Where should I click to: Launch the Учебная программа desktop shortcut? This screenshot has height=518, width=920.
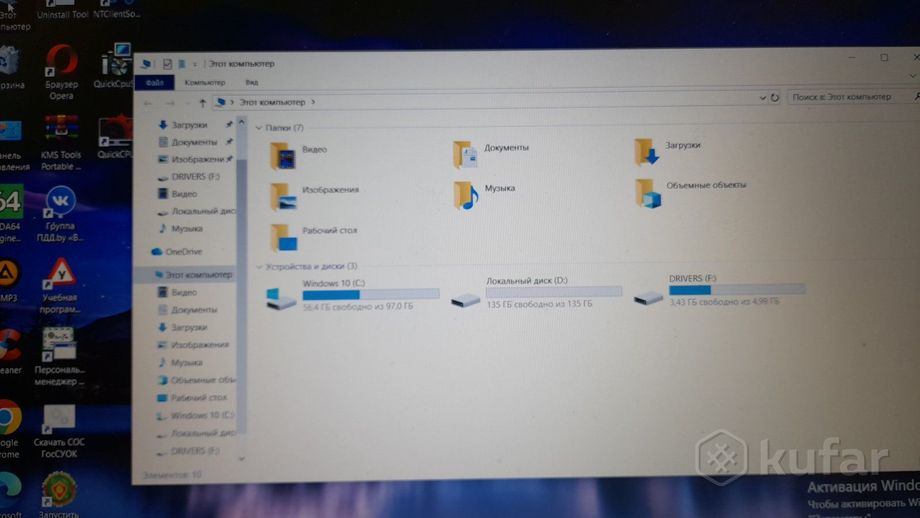59,286
